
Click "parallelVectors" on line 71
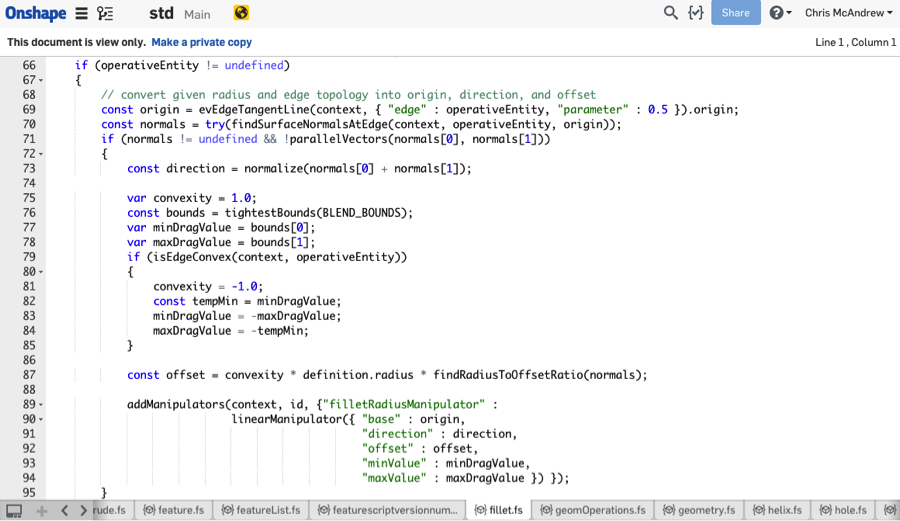pos(339,139)
